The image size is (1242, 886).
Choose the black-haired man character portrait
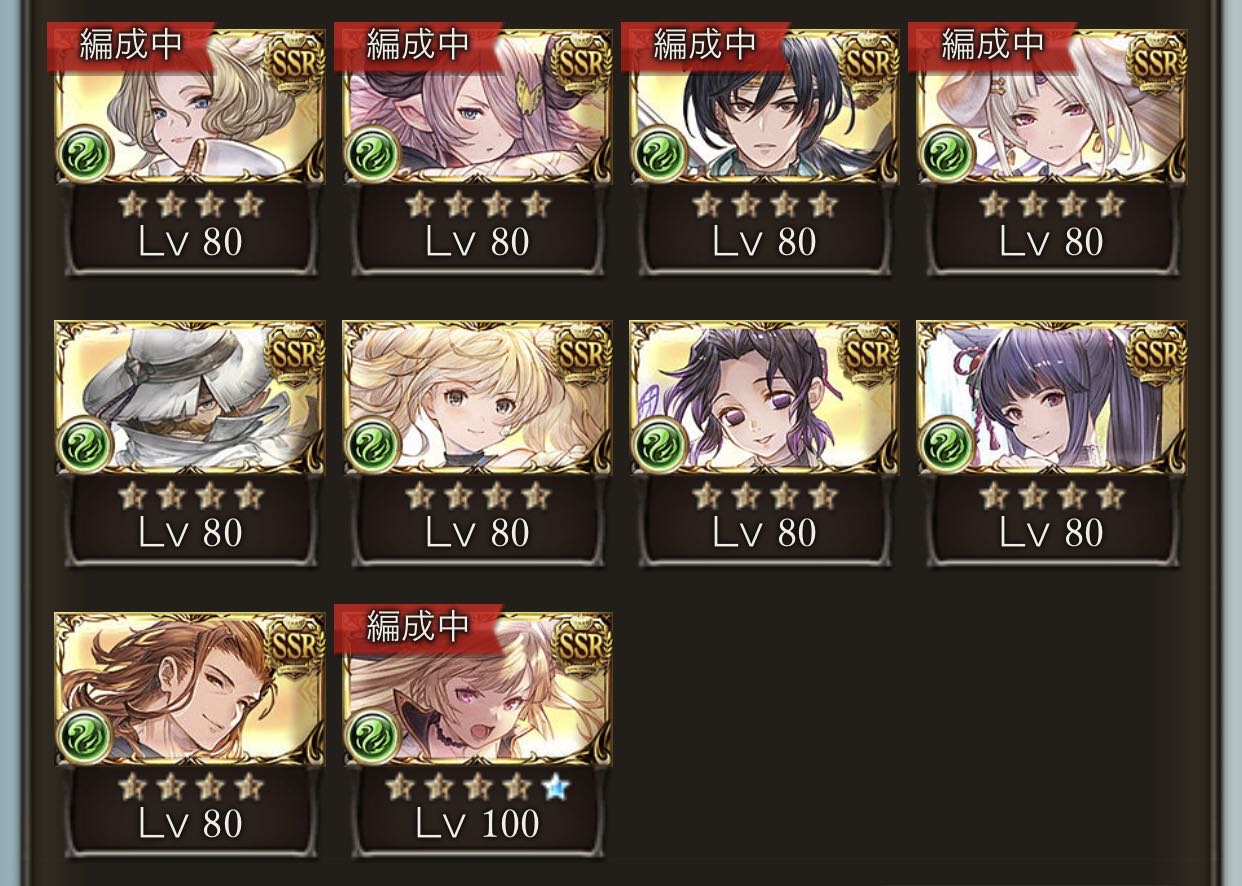(764, 106)
